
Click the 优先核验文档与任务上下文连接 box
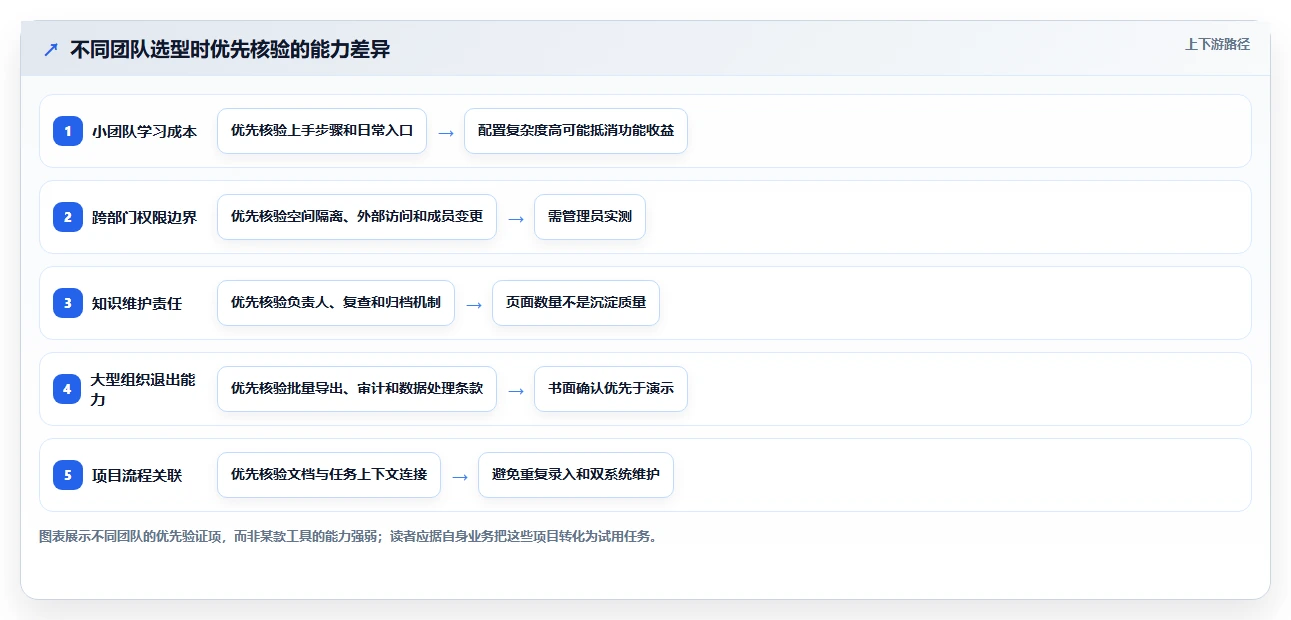coord(329,475)
